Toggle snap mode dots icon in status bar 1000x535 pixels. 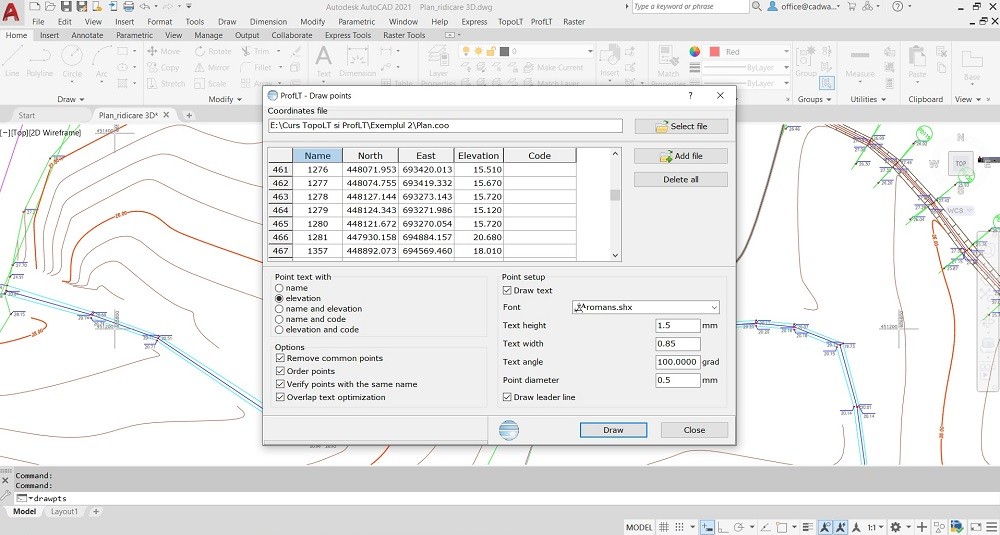680,527
